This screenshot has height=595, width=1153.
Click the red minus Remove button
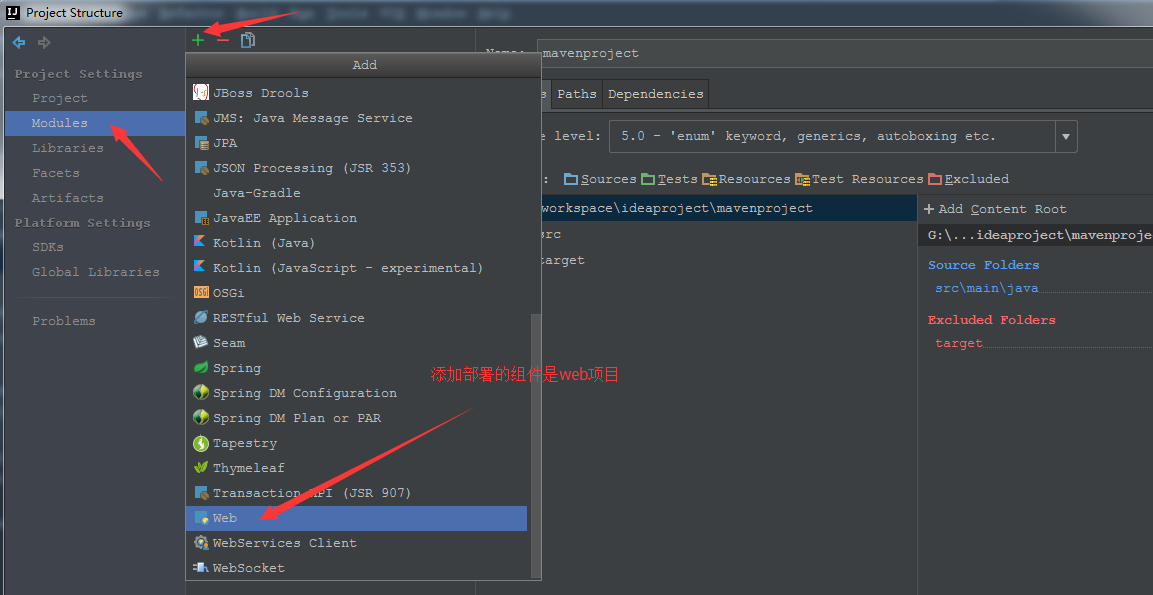(x=223, y=40)
